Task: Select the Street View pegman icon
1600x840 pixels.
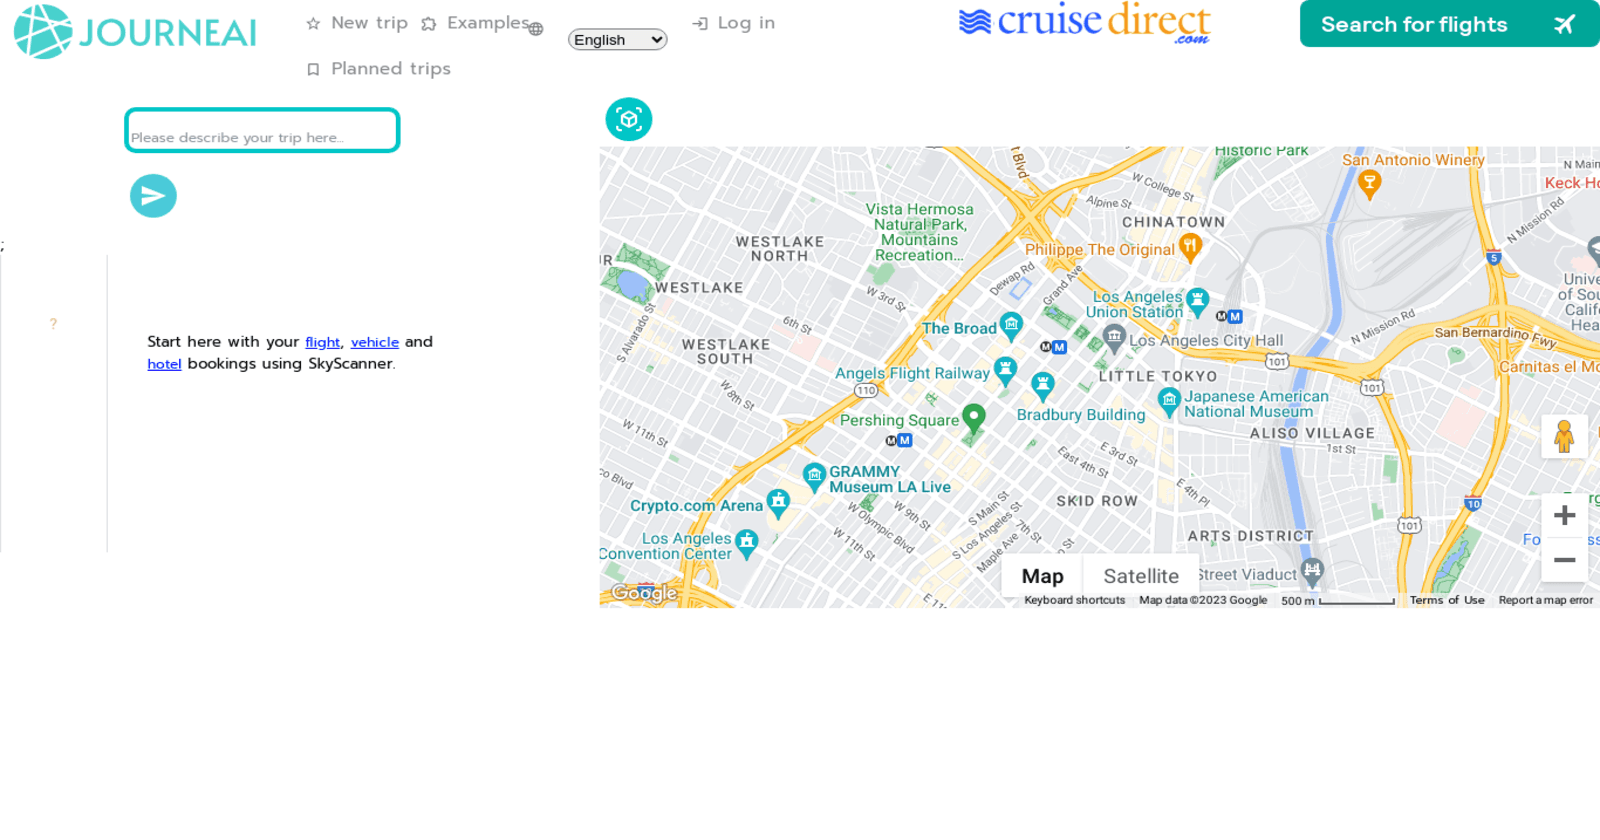Action: click(1565, 436)
